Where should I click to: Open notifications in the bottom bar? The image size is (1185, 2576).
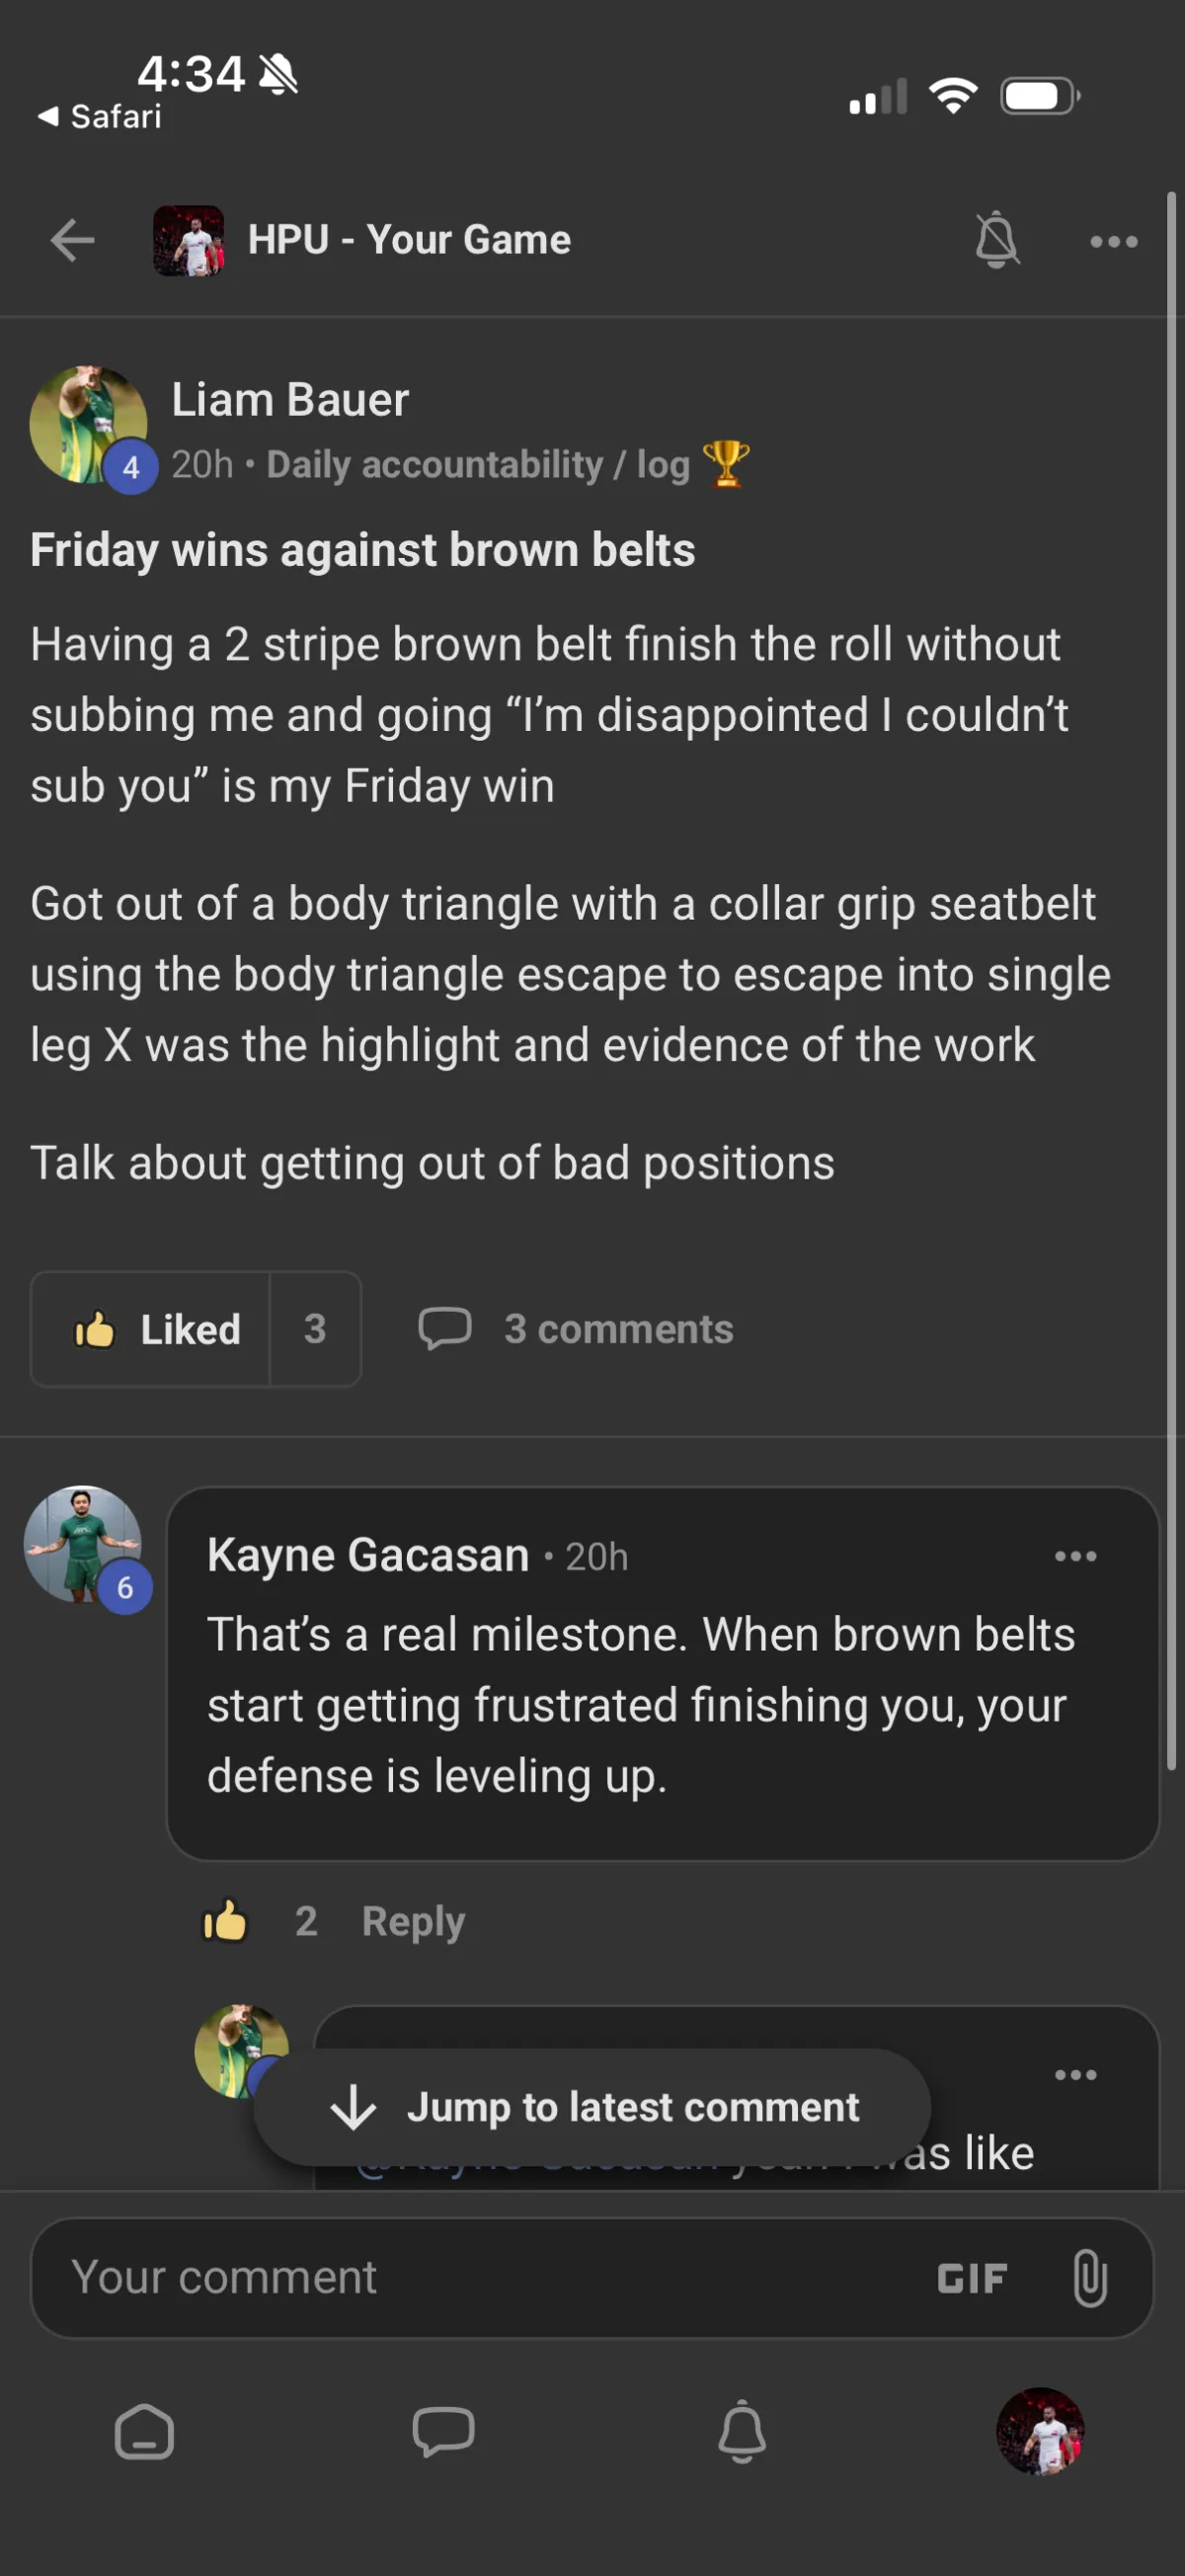[742, 2431]
